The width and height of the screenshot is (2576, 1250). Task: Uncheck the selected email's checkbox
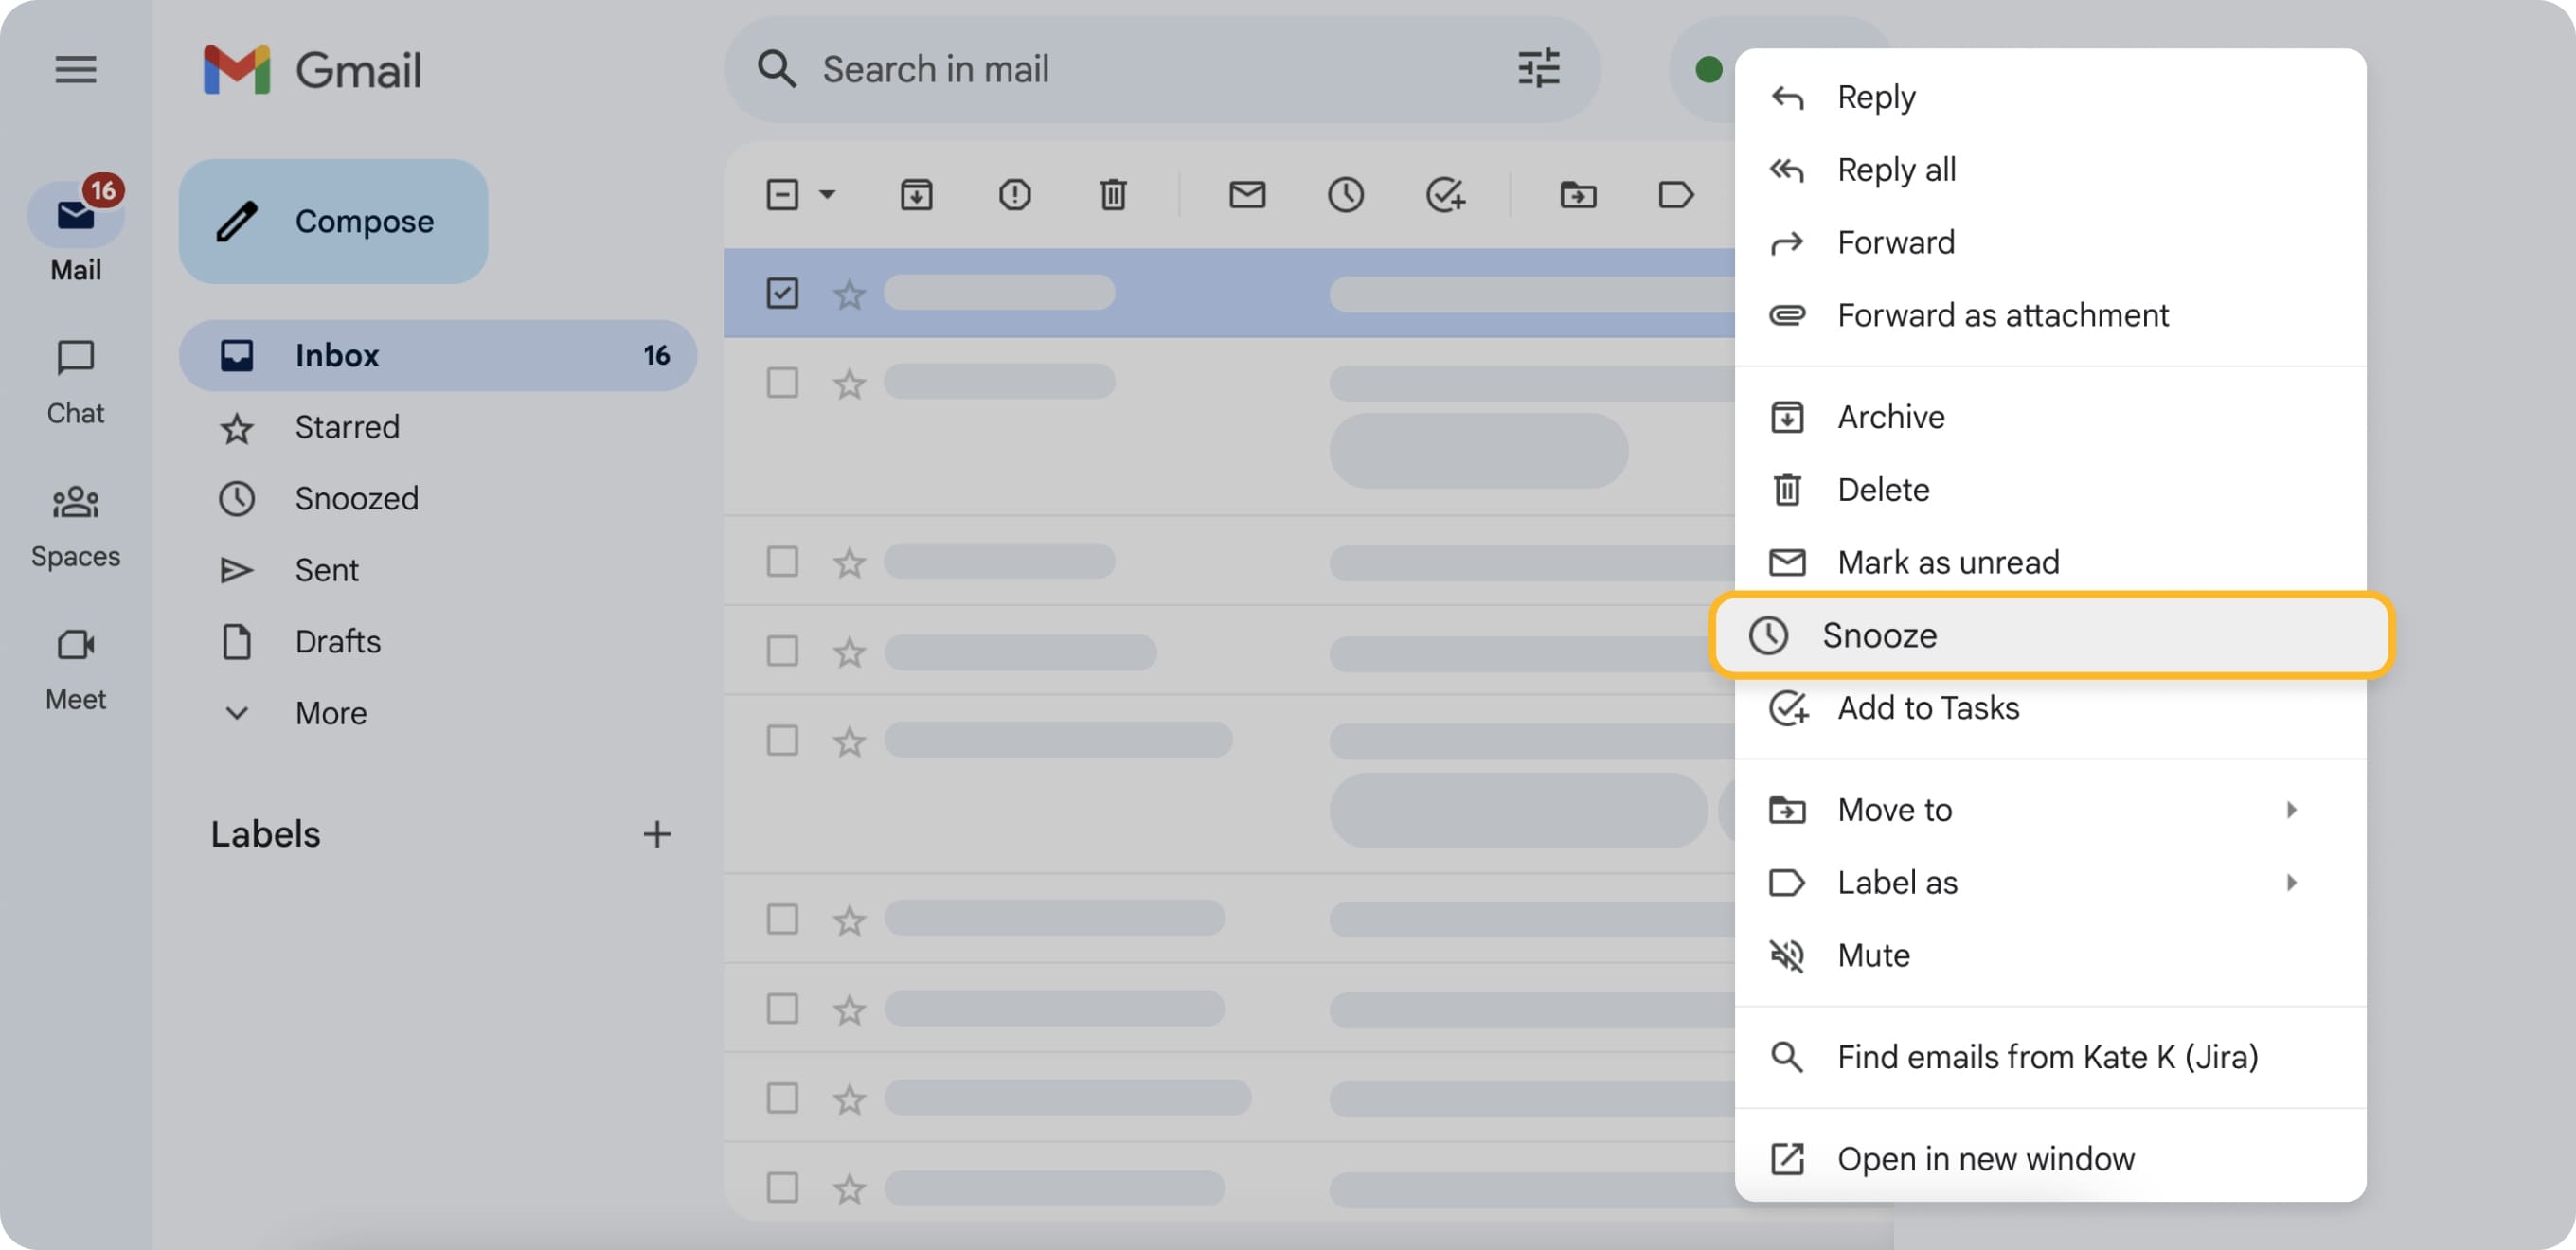tap(782, 292)
